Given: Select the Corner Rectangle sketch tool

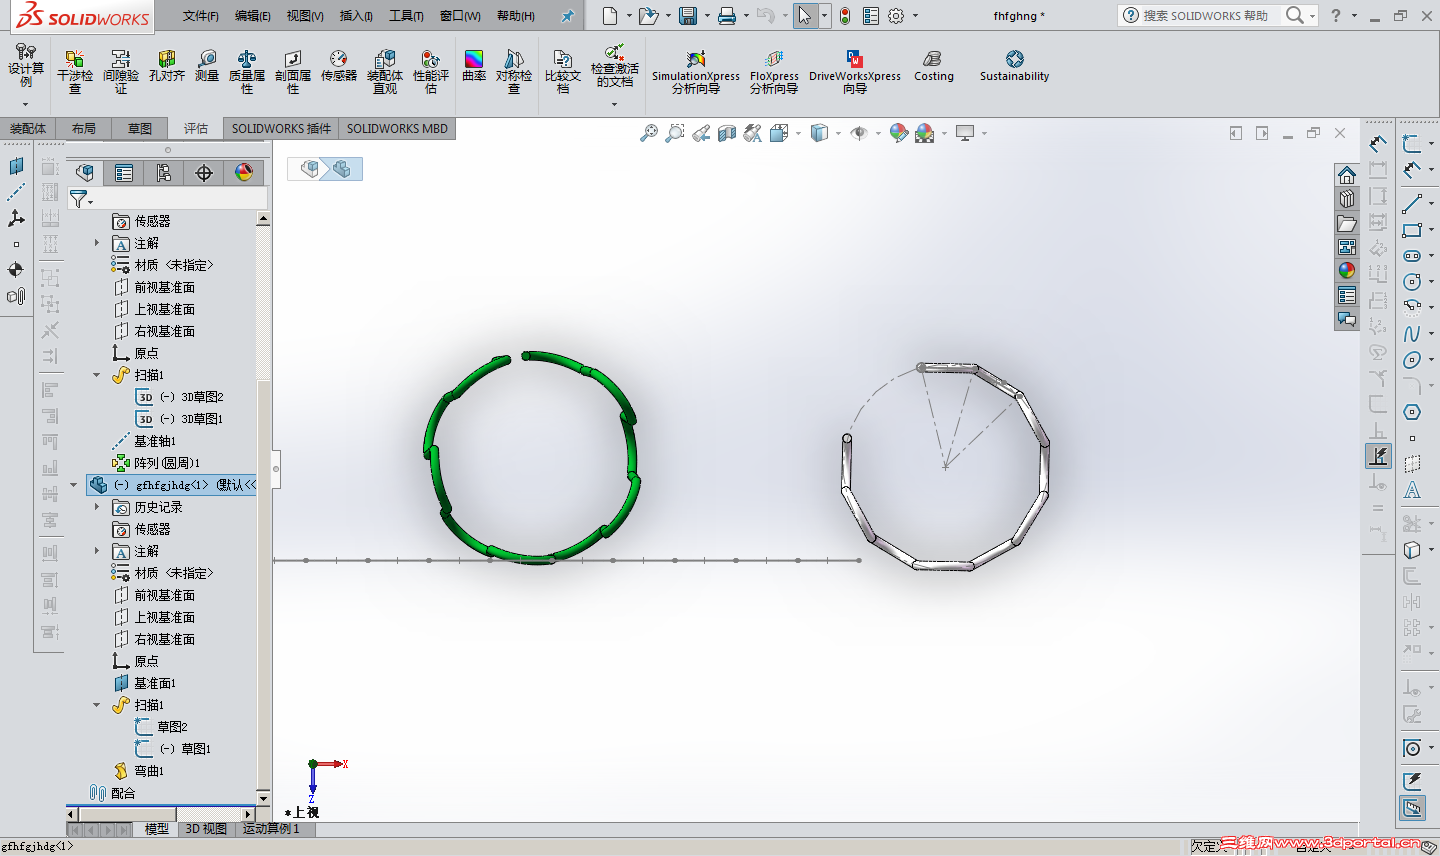Looking at the screenshot, I should (x=1412, y=230).
